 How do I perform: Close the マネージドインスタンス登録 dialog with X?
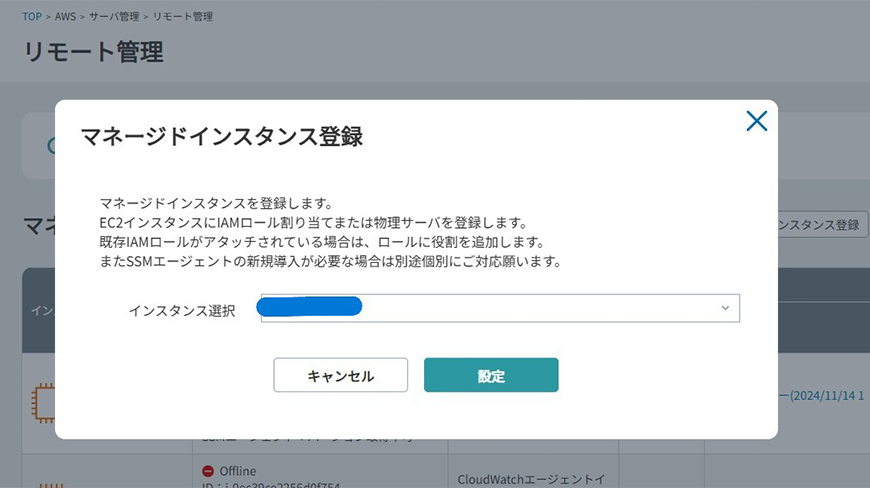pyautogui.click(x=756, y=121)
